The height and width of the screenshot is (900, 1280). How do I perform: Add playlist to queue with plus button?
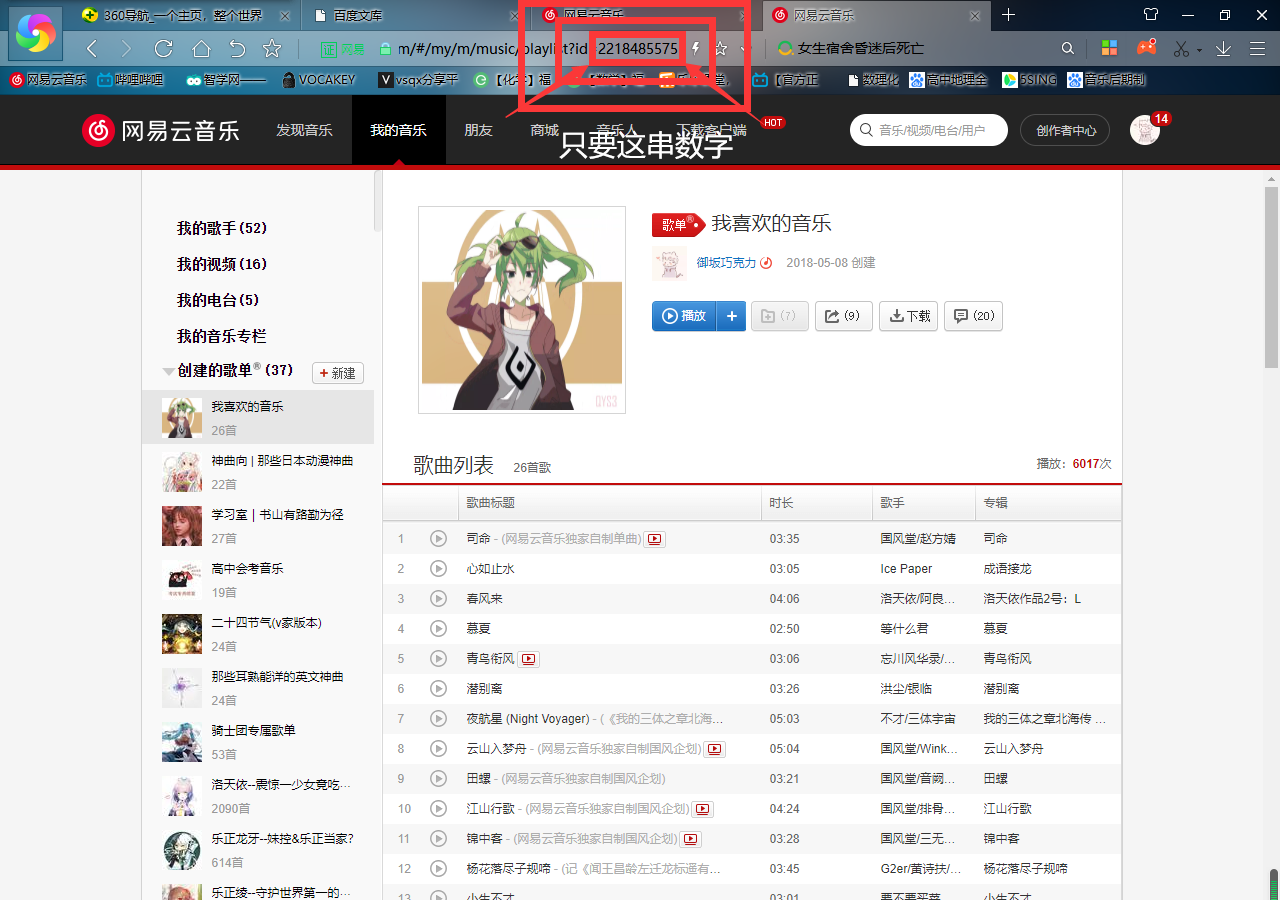[x=731, y=316]
